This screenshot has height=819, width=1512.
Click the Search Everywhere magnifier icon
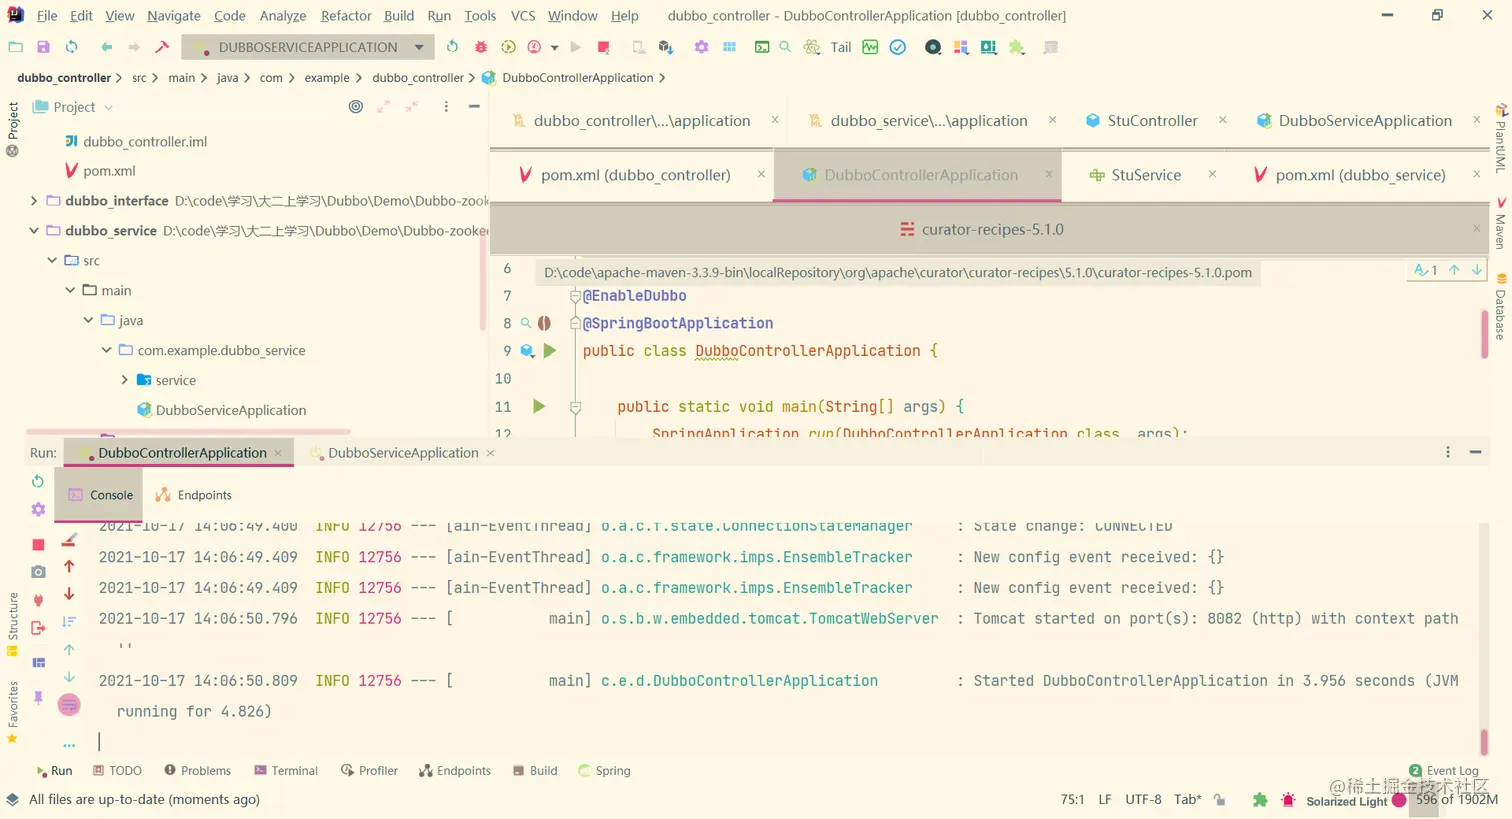click(x=785, y=47)
